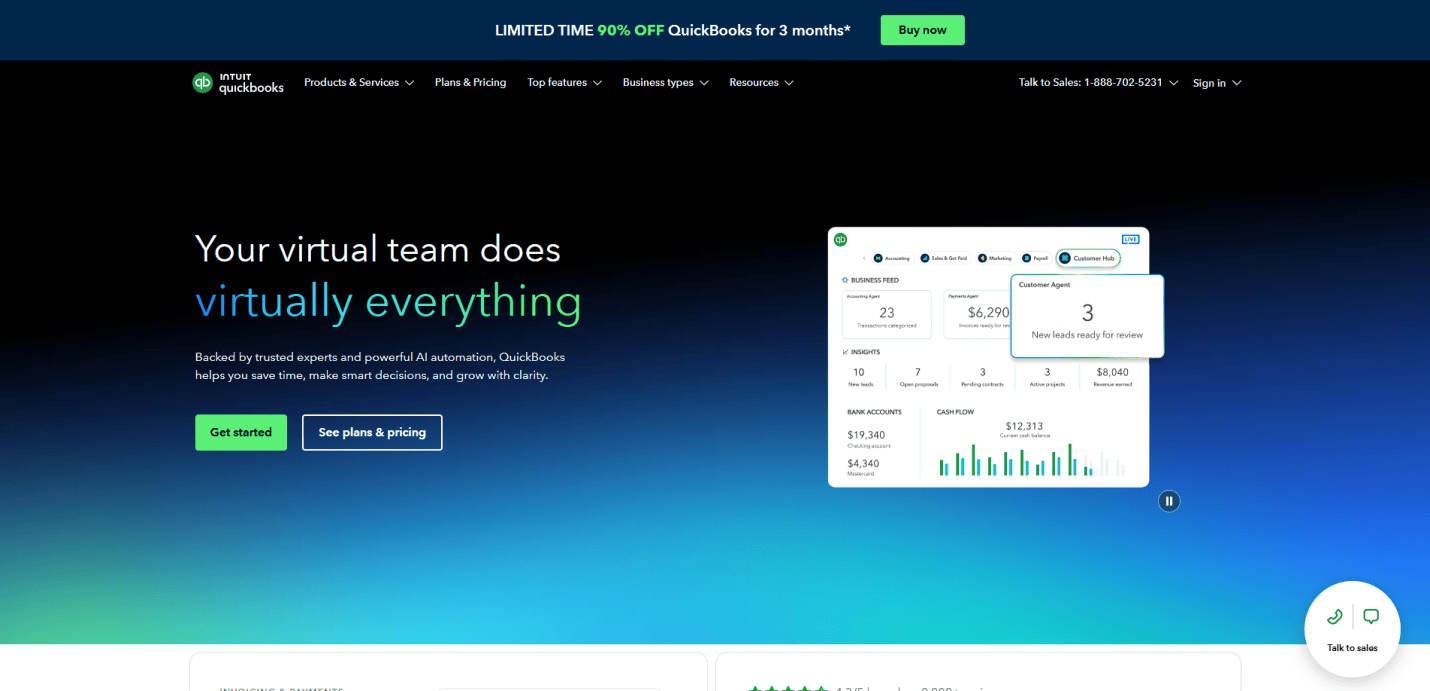The height and width of the screenshot is (691, 1430).
Task: Select the Marketing pill in dashboard preview
Action: tap(996, 258)
